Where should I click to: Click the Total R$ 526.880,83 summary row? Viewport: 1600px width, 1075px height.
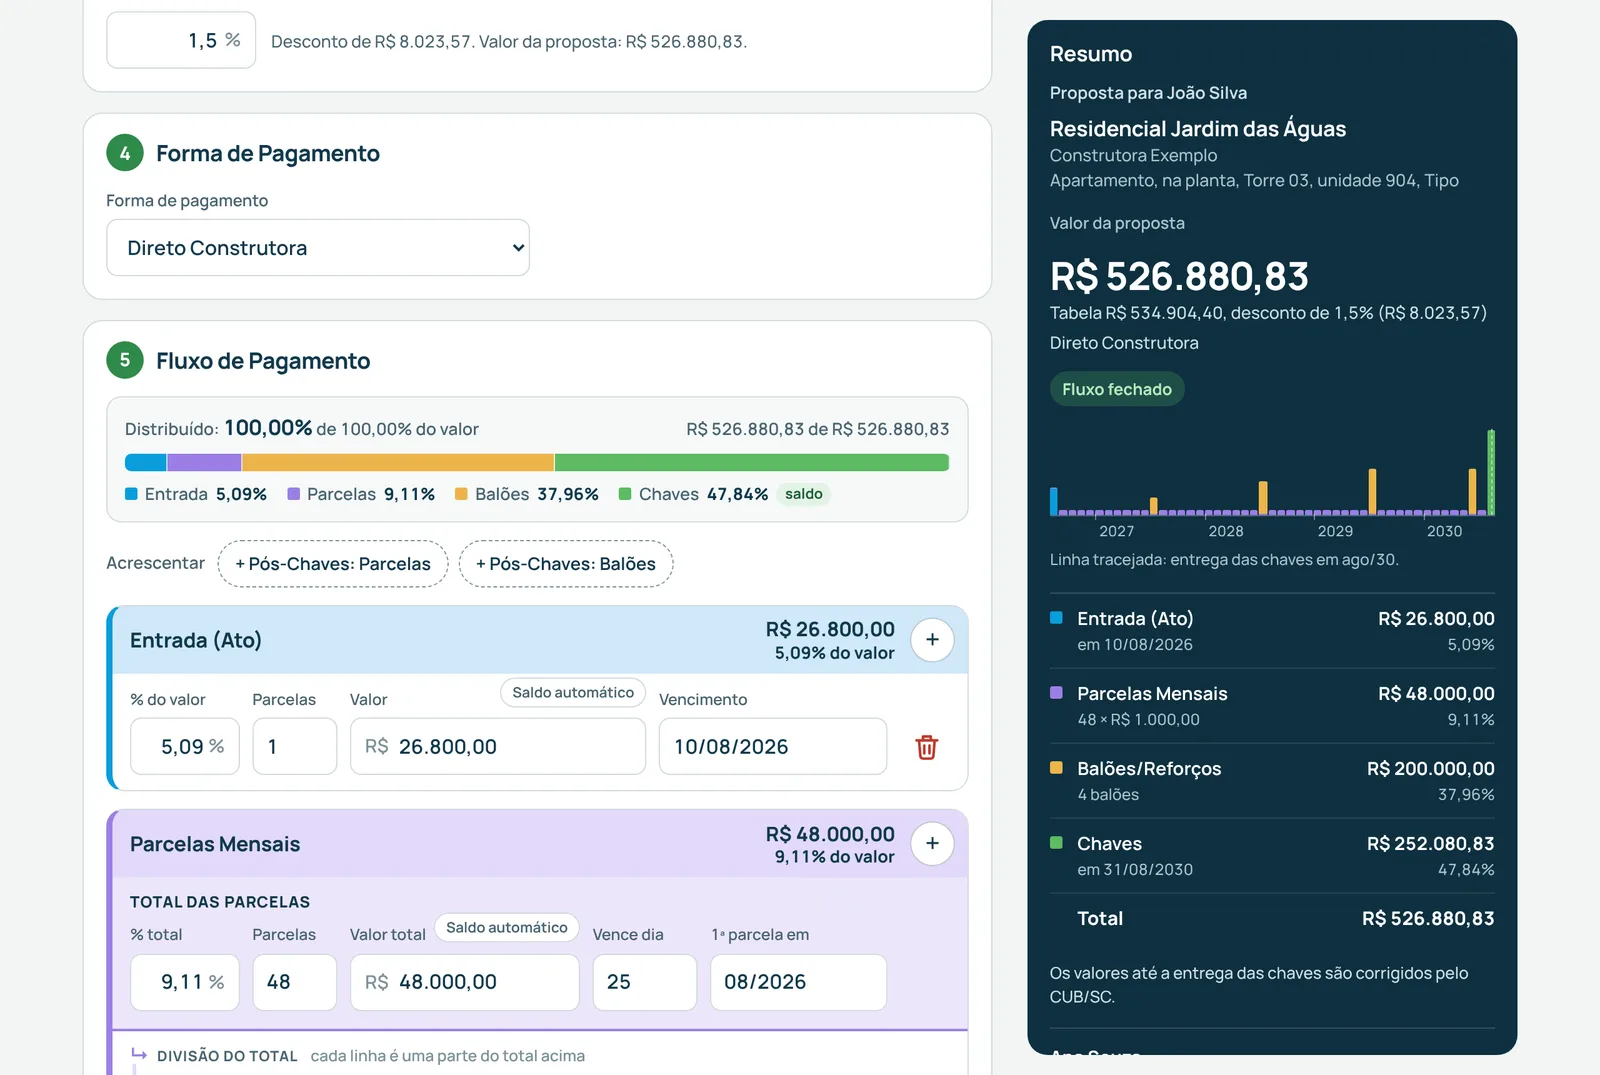tap(1272, 918)
